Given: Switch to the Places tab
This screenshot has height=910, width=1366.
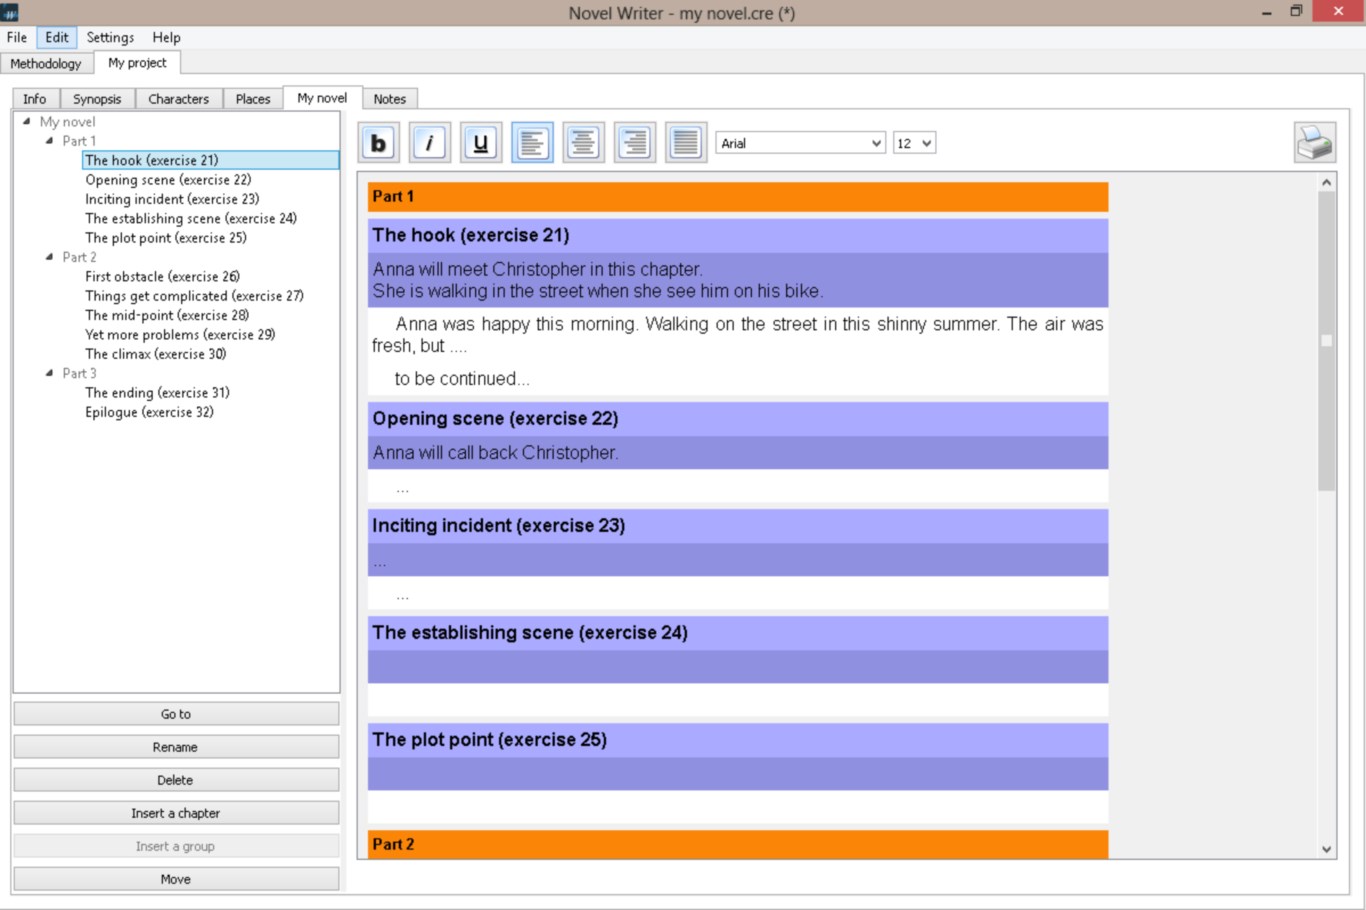Looking at the screenshot, I should point(253,99).
